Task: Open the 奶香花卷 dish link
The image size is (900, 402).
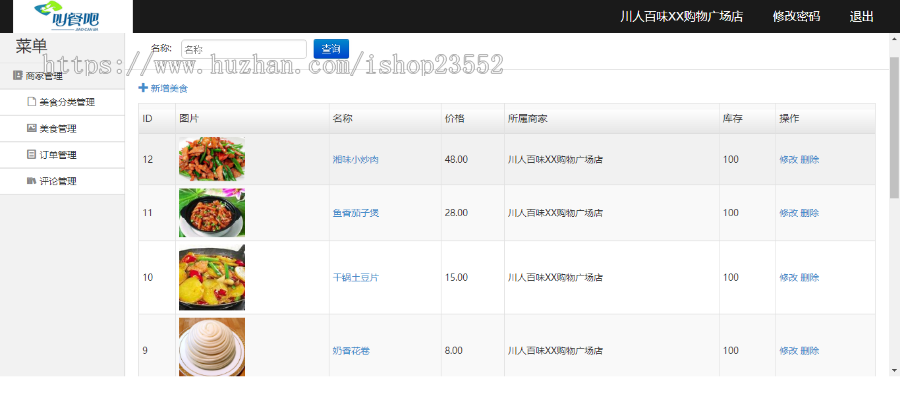Action: click(x=351, y=350)
